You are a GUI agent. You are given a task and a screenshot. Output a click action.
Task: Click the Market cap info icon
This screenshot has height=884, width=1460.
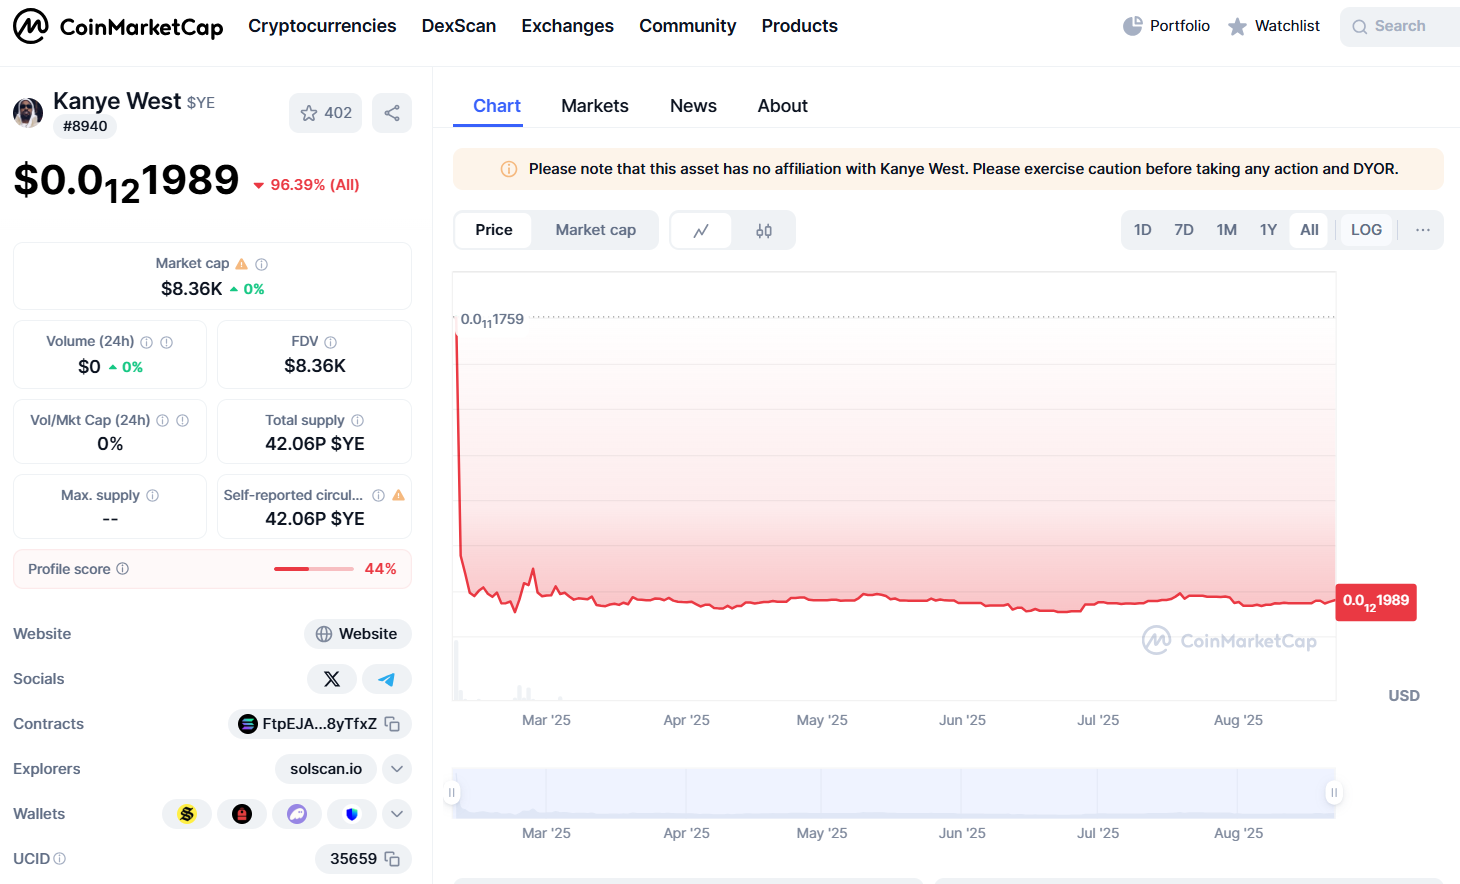pos(261,264)
